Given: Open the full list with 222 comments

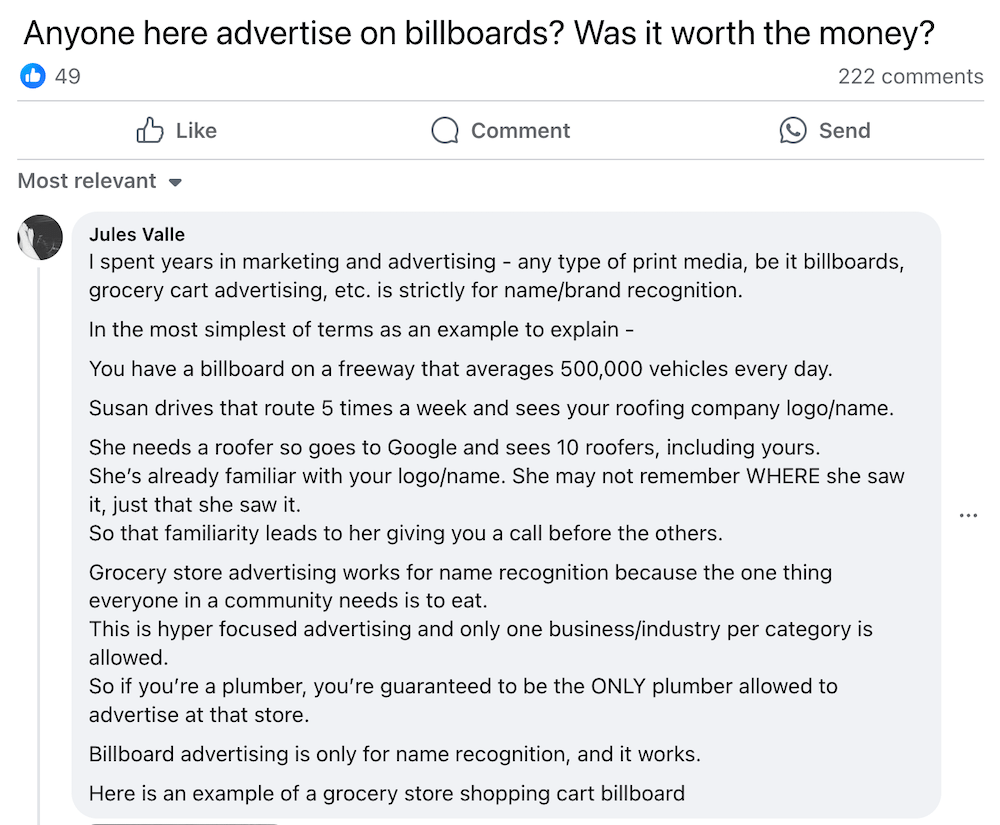Looking at the screenshot, I should [x=911, y=76].
